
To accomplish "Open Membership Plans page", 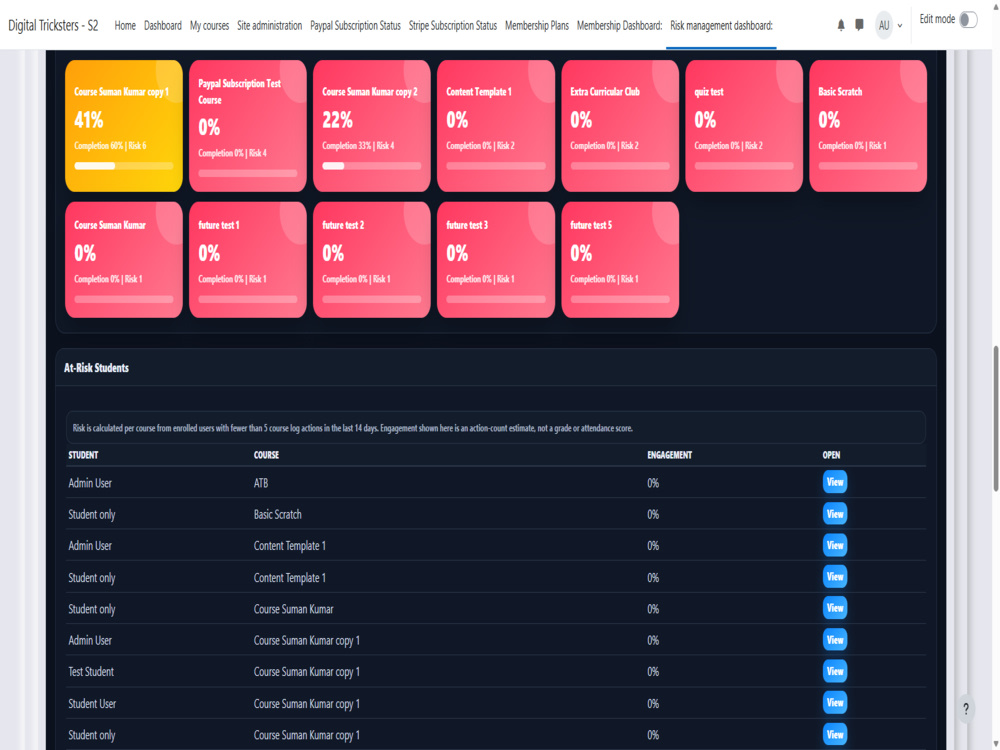I will click(x=537, y=26).
